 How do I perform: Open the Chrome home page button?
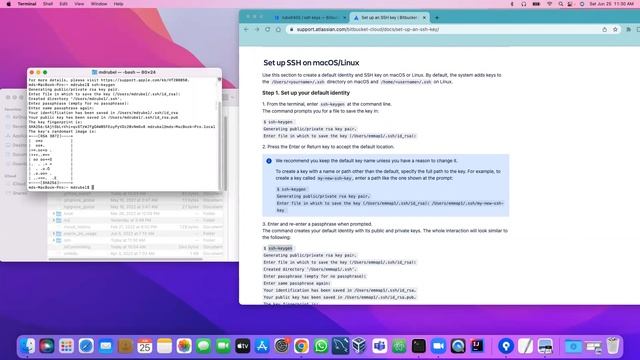[x=278, y=29]
